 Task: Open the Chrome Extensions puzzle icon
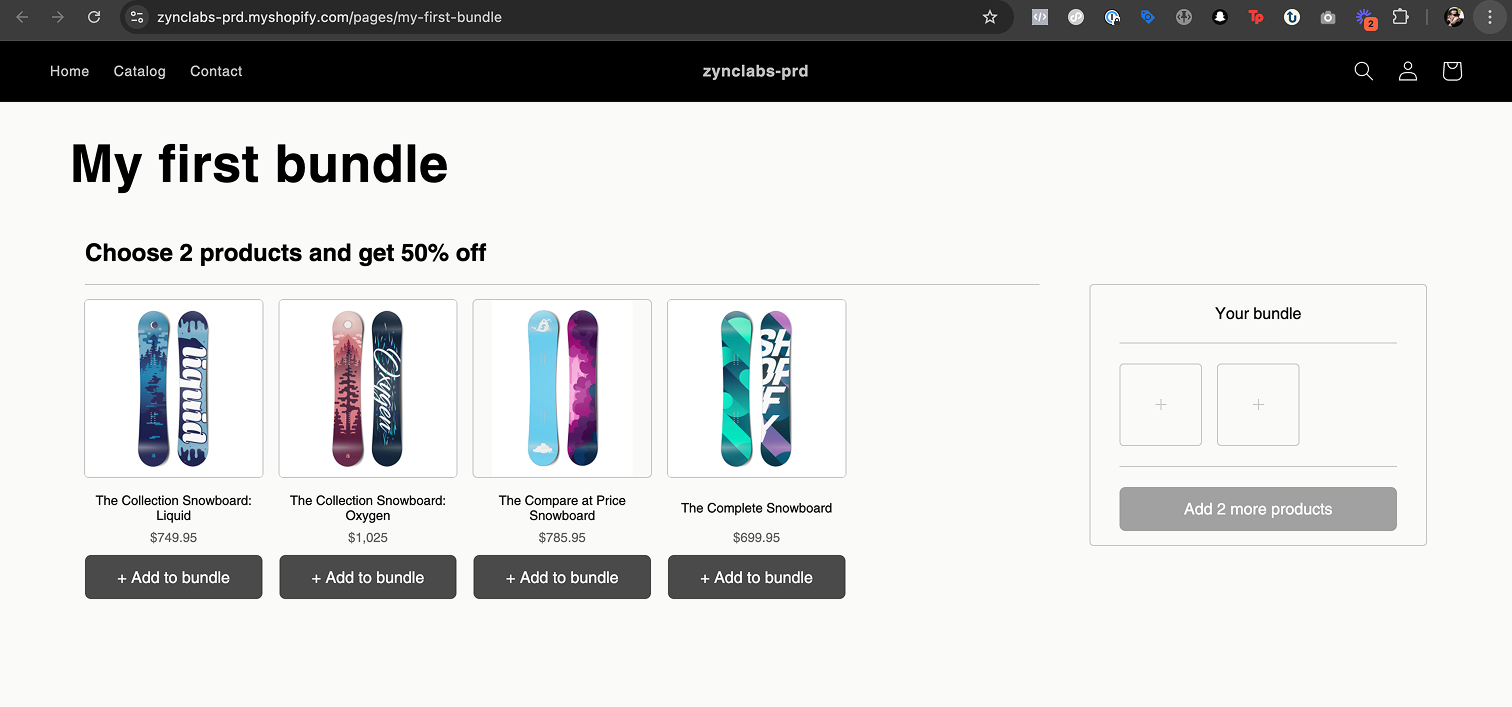(x=1400, y=17)
